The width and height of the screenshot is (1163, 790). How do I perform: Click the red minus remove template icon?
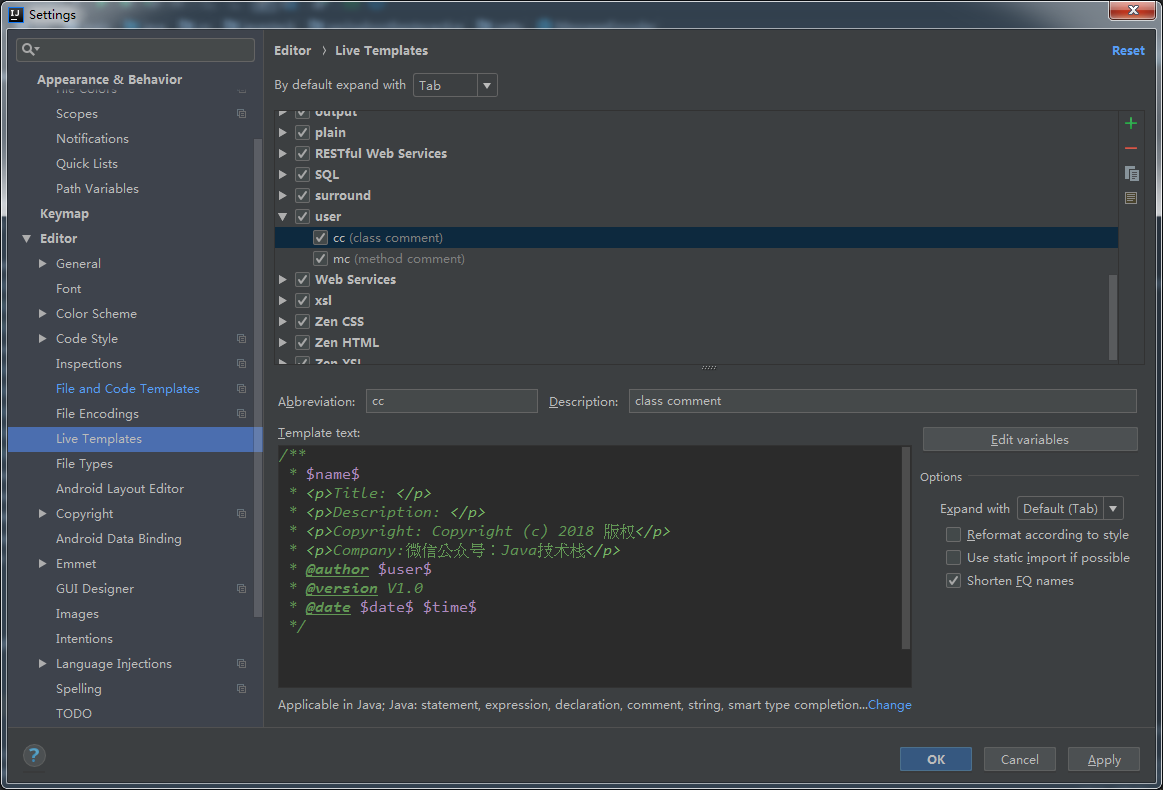pos(1131,148)
